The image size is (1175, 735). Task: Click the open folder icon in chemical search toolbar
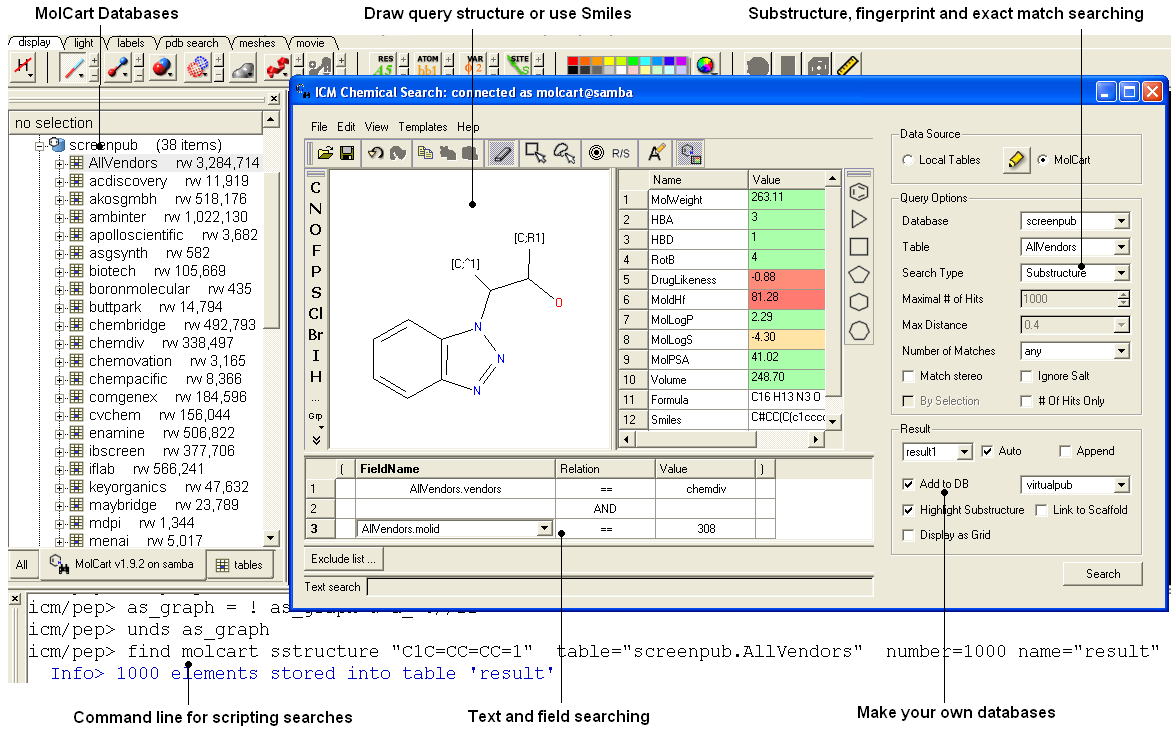(x=325, y=153)
